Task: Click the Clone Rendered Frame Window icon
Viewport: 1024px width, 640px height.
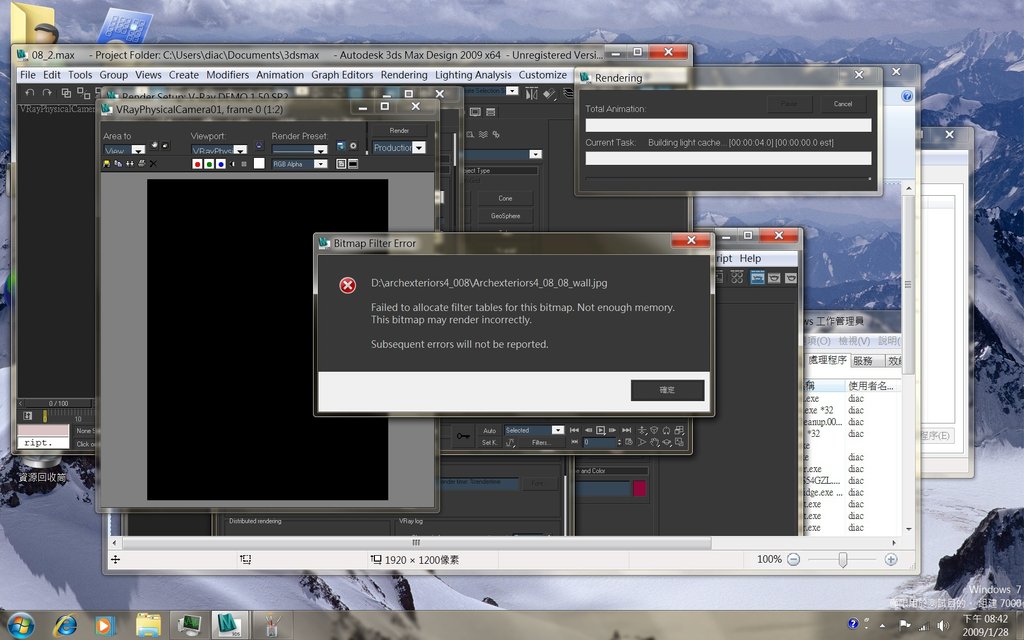Action: (130, 163)
